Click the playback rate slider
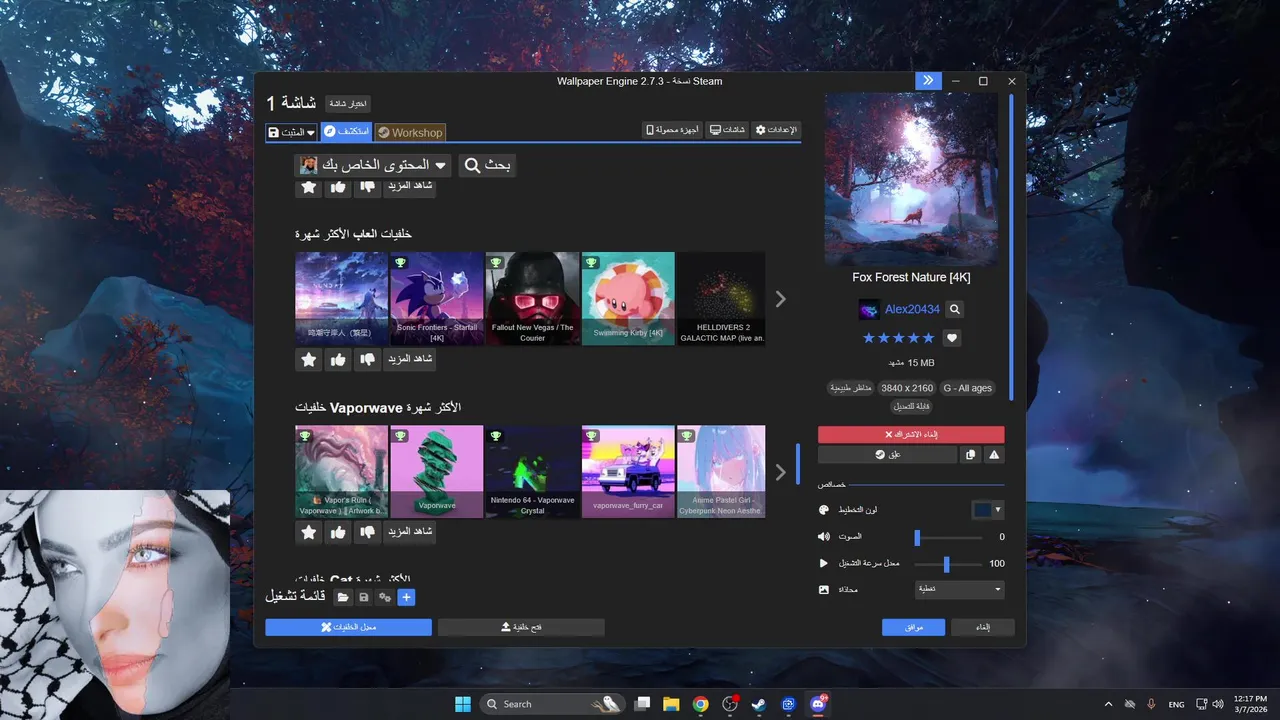 tap(946, 564)
